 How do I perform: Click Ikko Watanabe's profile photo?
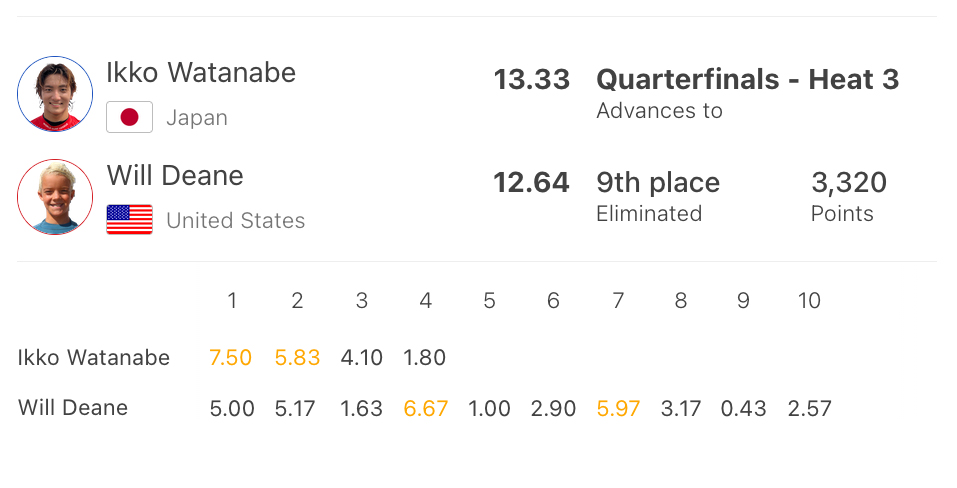click(55, 94)
